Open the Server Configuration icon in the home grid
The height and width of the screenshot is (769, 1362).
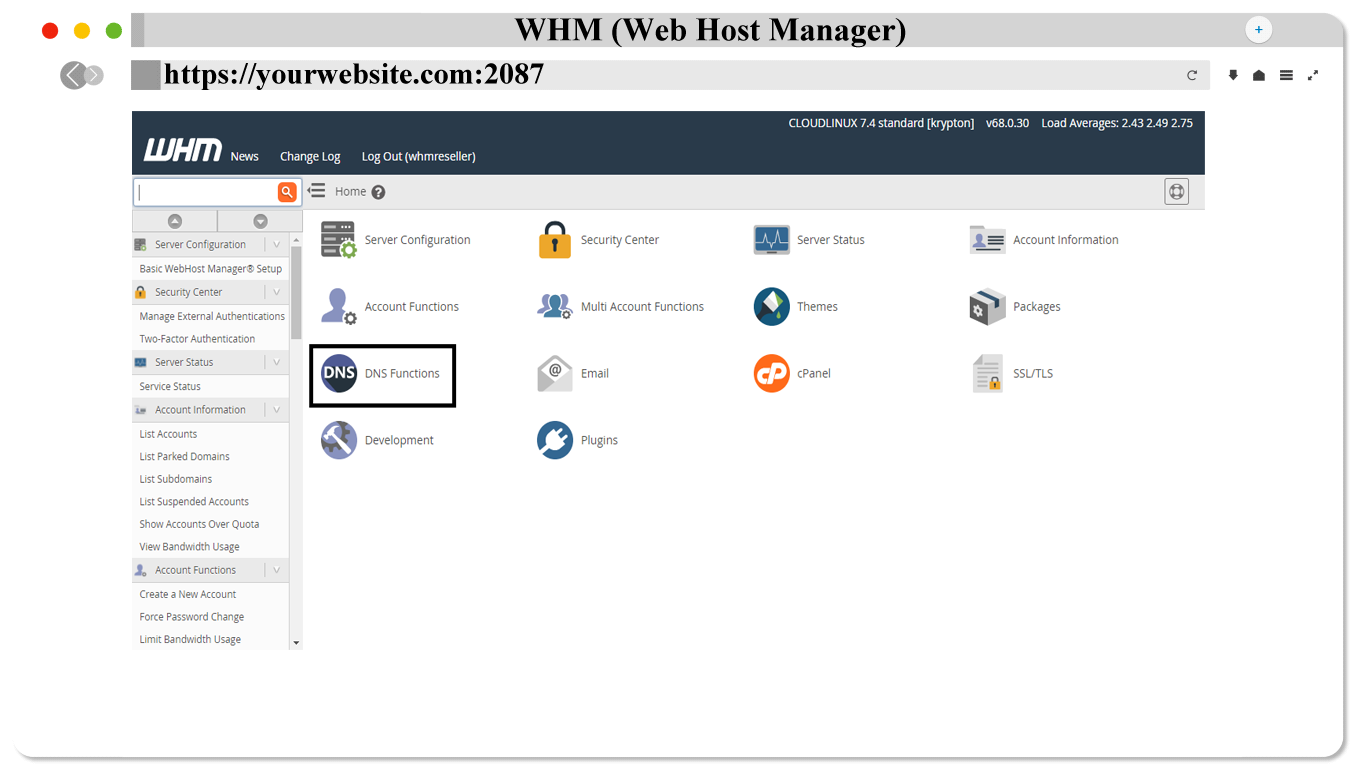(x=338, y=240)
